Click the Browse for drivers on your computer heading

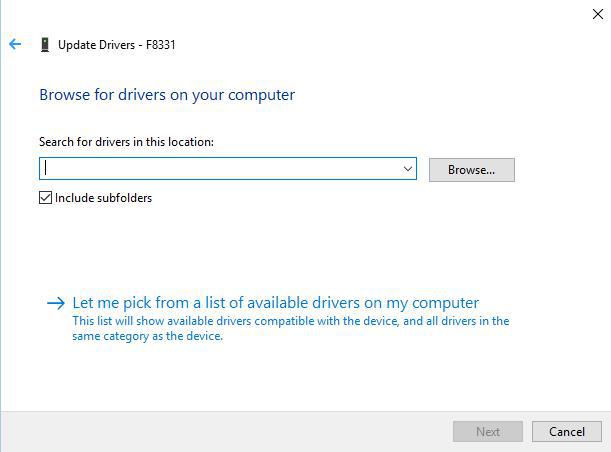pos(167,95)
